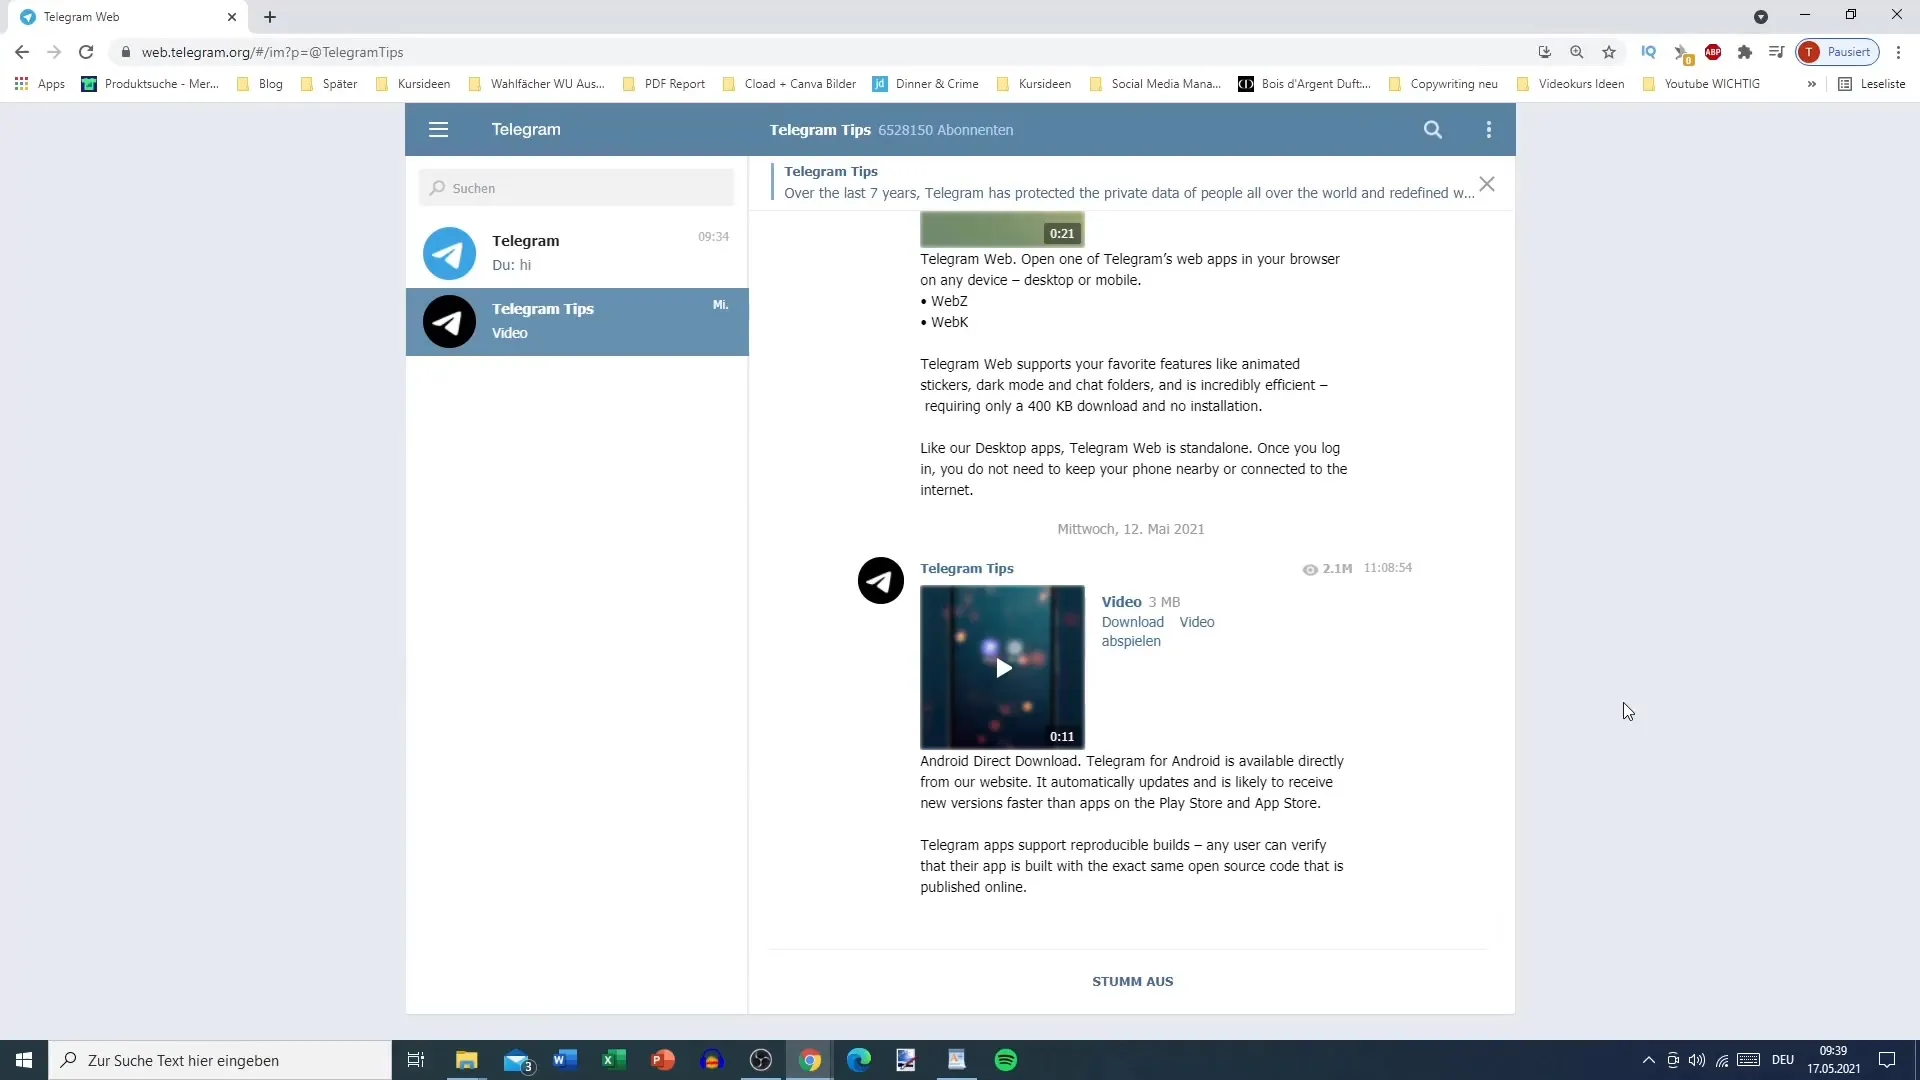Play the 0:11 video thumbnail
The image size is (1920, 1080).
tap(1002, 667)
